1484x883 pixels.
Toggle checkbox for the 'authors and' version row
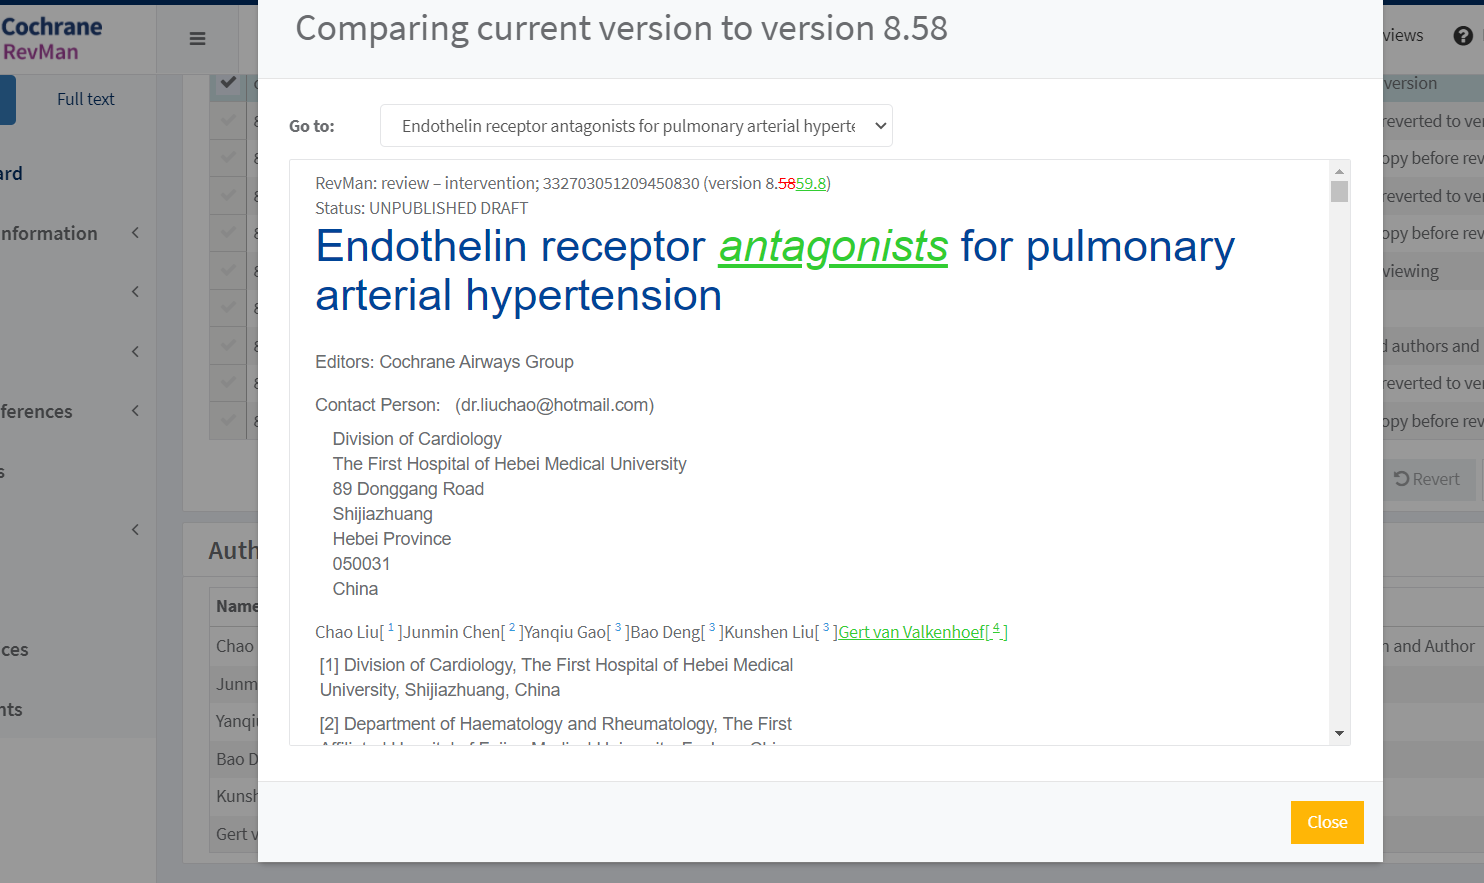pyautogui.click(x=228, y=345)
